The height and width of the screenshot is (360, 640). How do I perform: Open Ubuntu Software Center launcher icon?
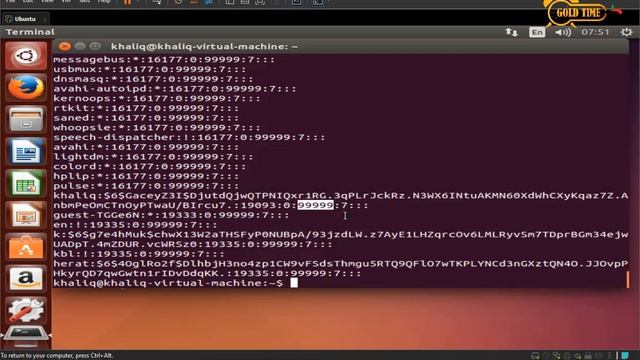pos(26,247)
